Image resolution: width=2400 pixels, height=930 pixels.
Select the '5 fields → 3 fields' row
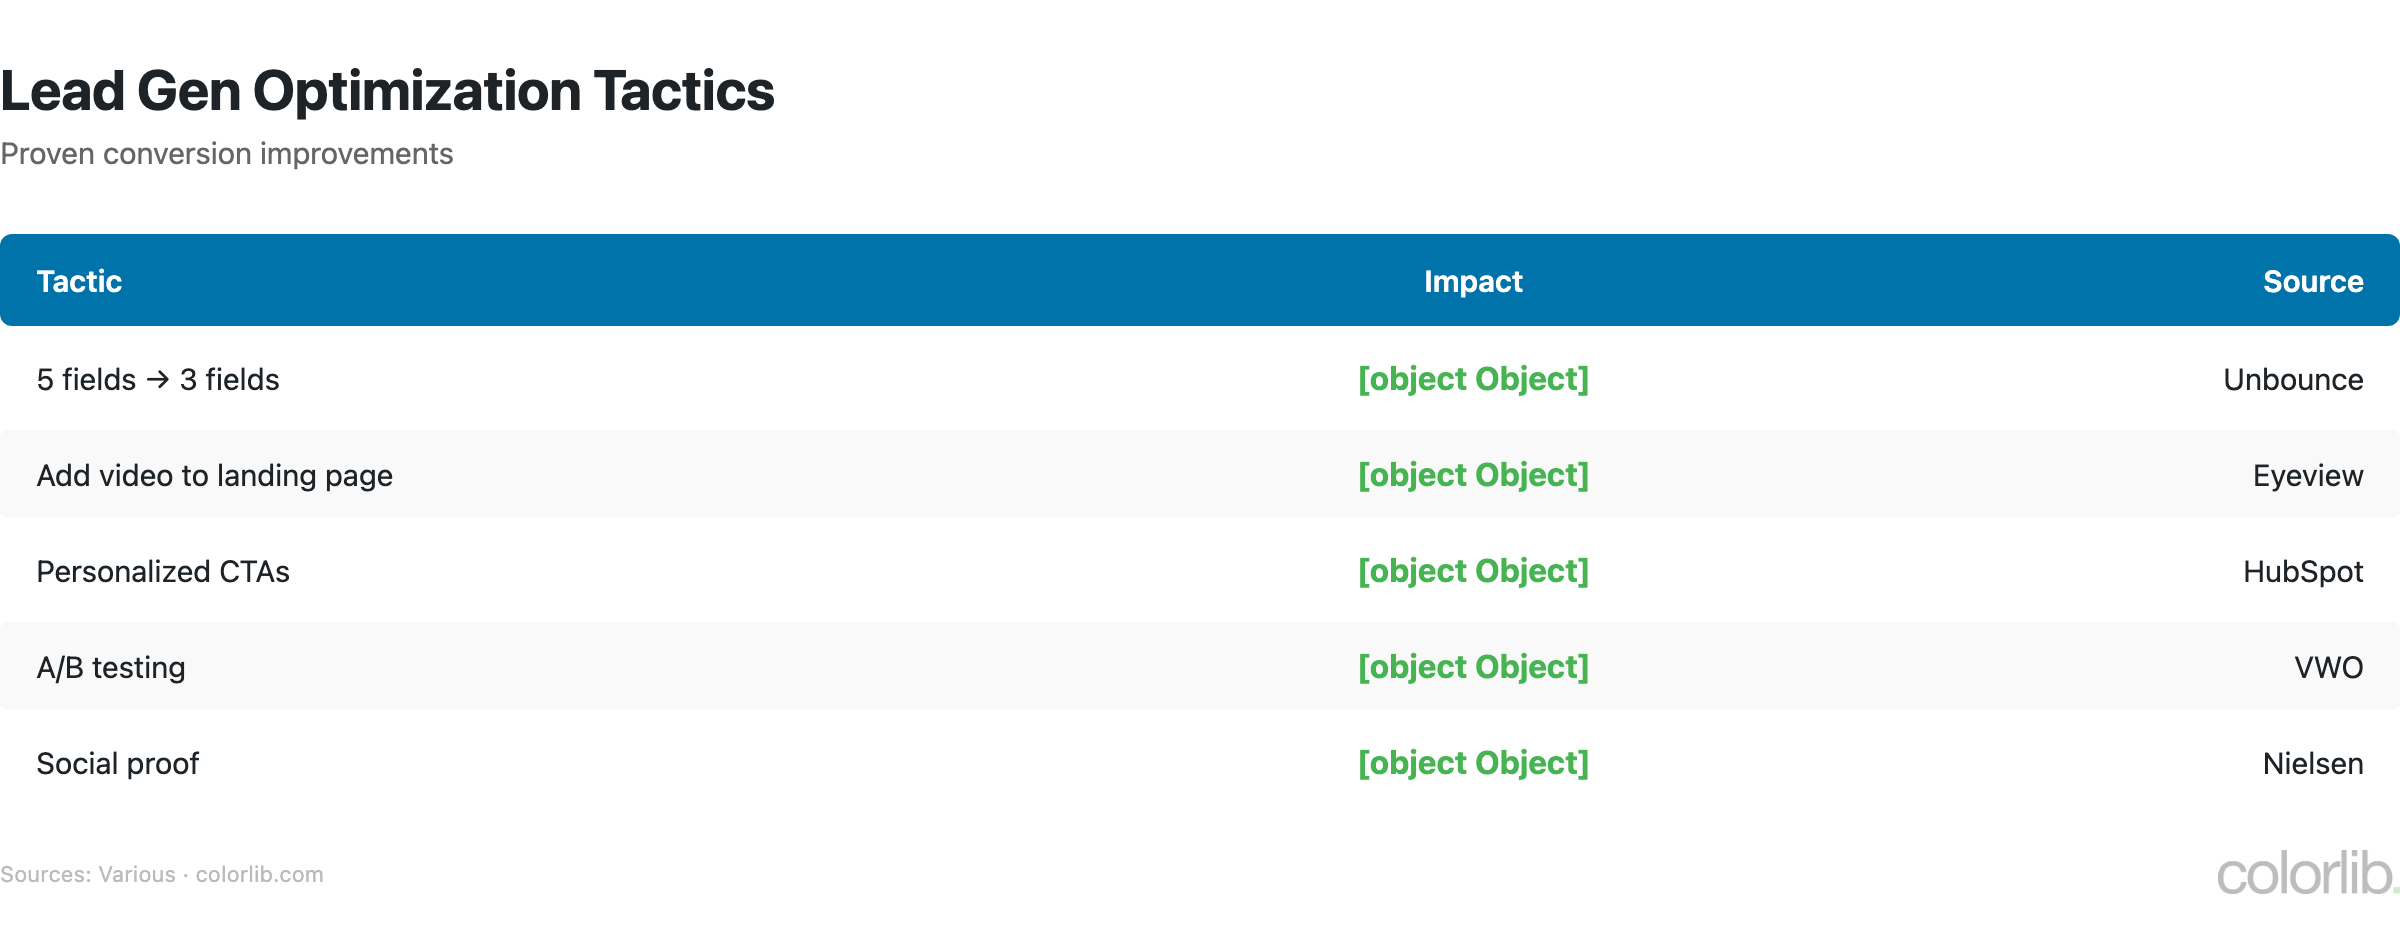[158, 380]
